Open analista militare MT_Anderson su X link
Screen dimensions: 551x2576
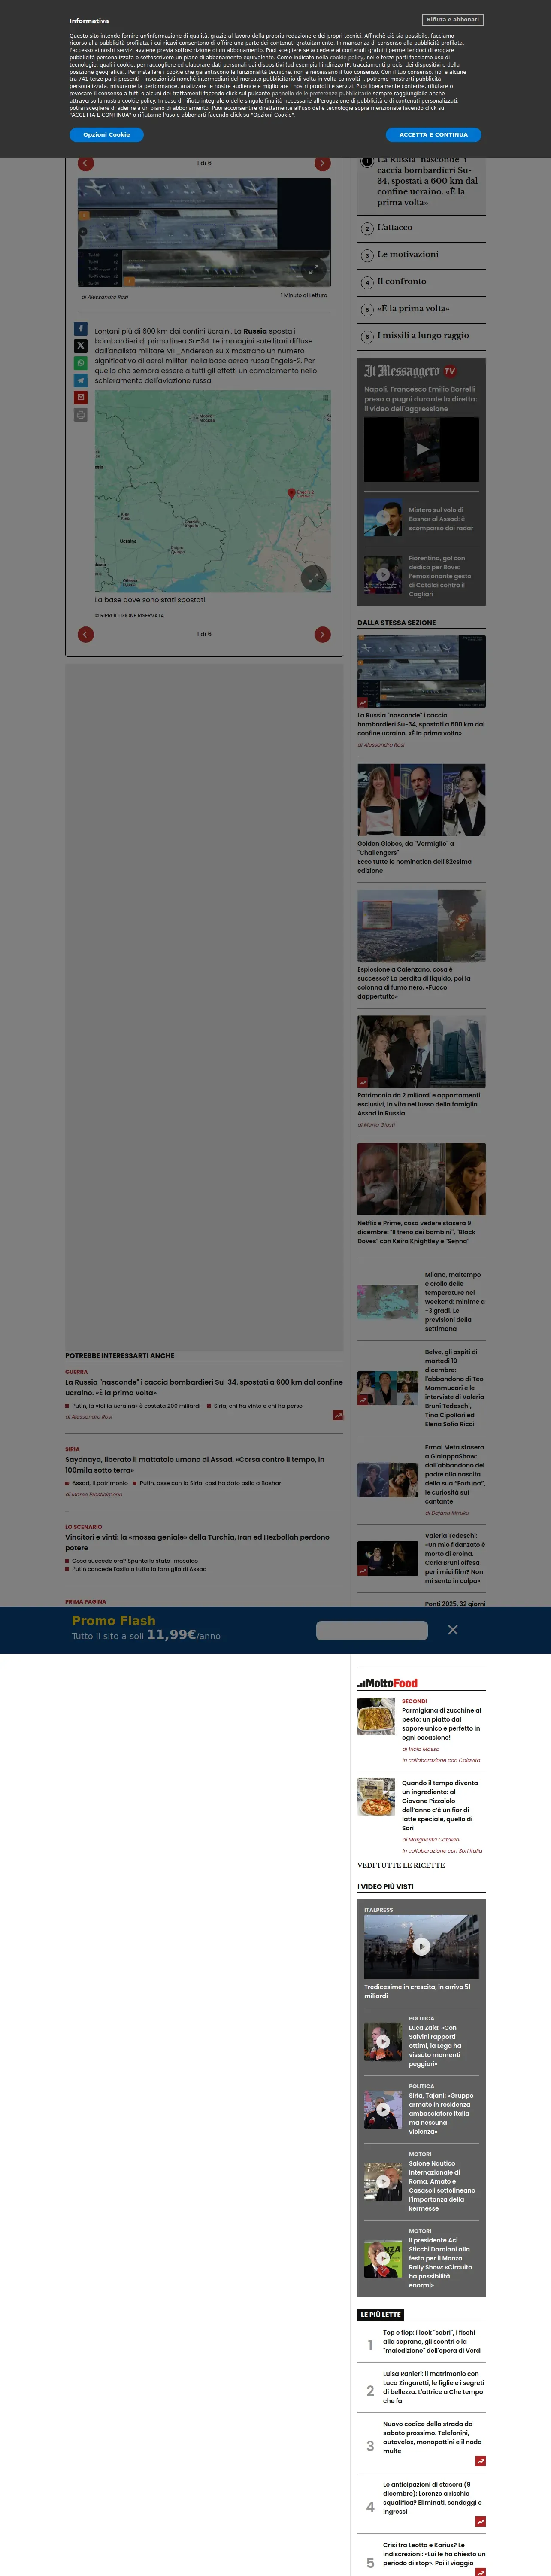(169, 351)
